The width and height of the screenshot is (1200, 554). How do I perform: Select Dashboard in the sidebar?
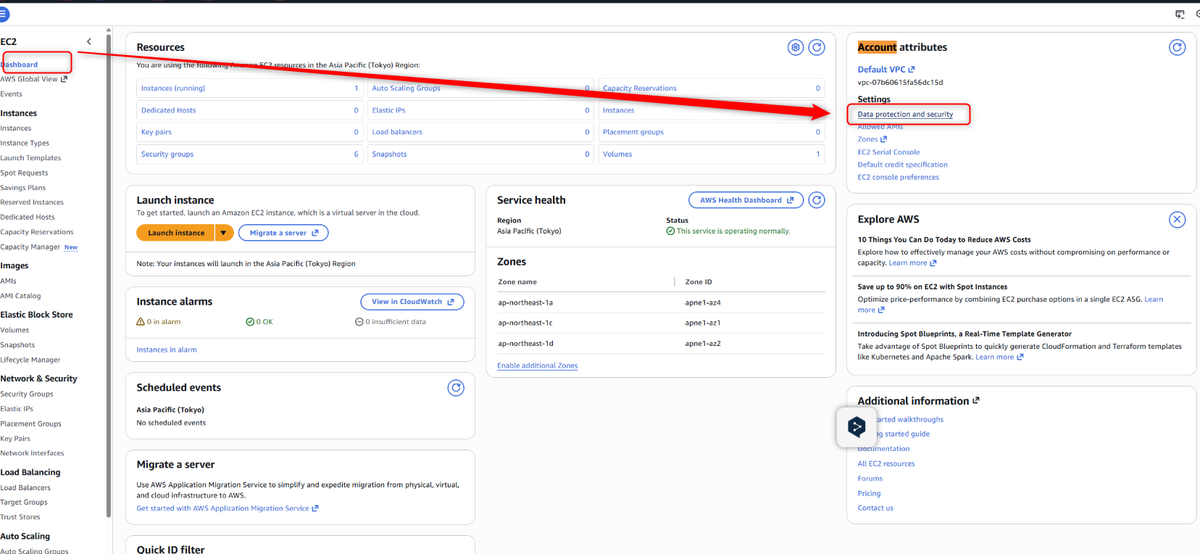tap(19, 65)
